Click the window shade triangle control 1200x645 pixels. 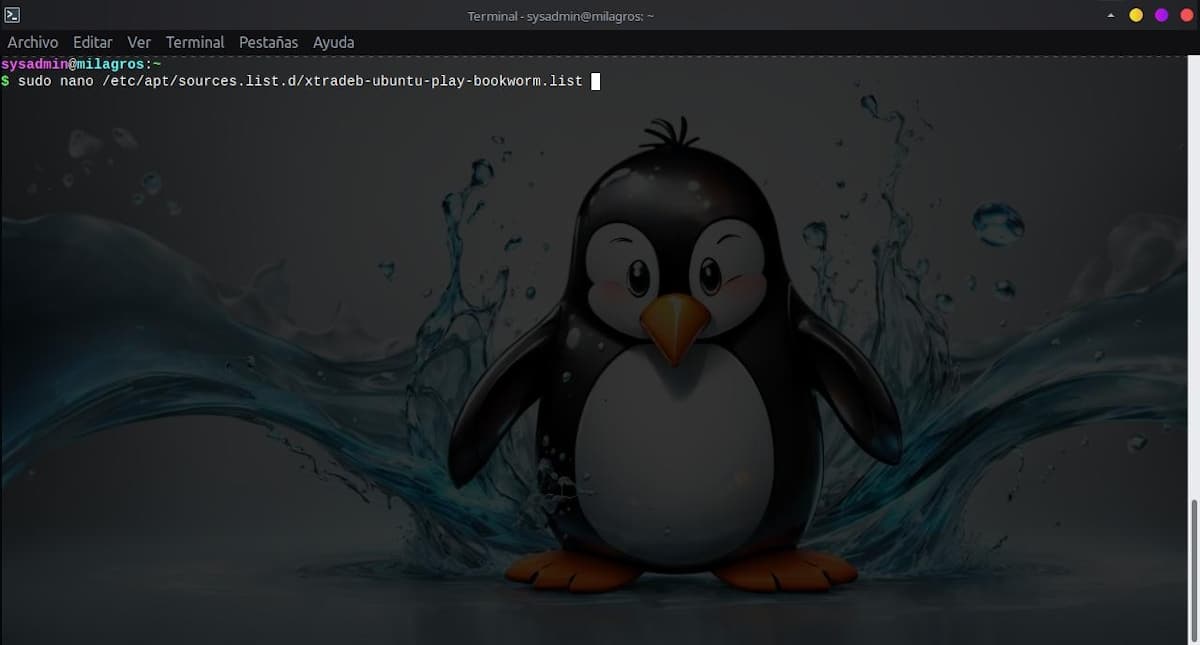pos(1110,15)
